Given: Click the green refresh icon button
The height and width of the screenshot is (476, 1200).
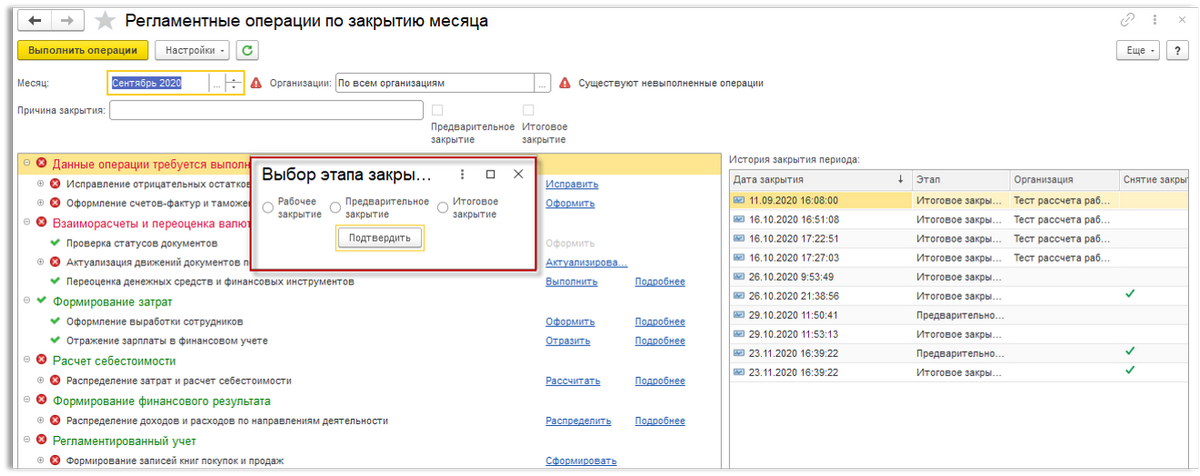Looking at the screenshot, I should 247,50.
